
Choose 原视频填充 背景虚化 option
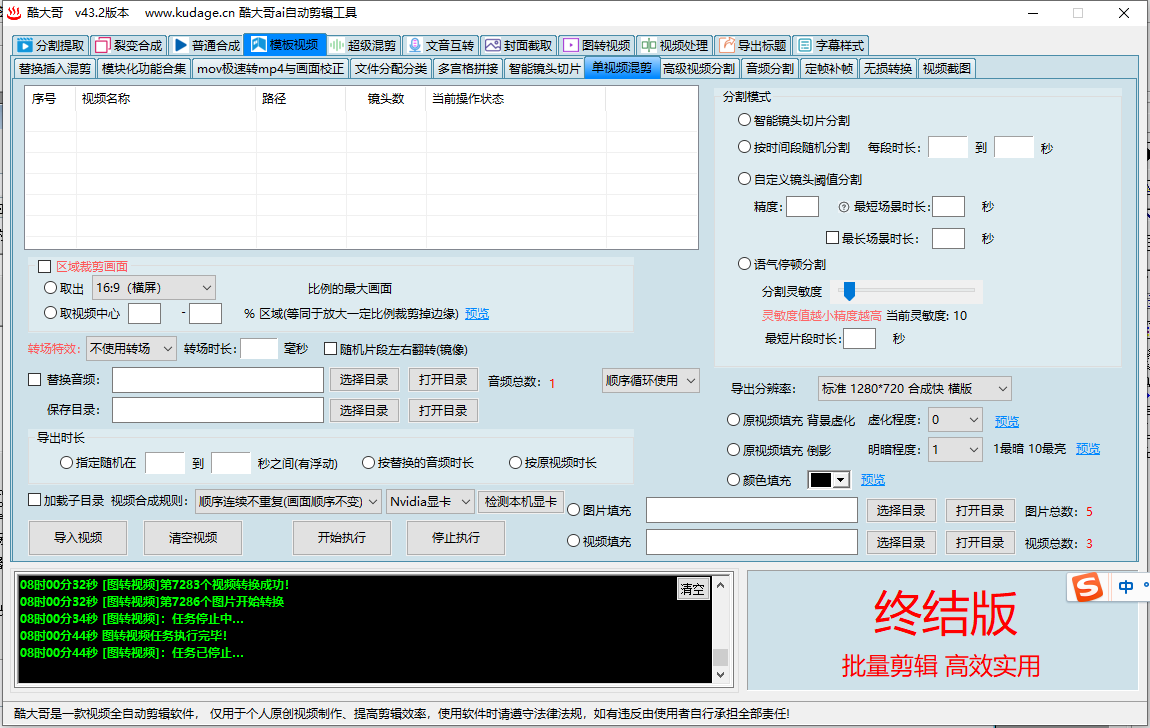(x=733, y=420)
